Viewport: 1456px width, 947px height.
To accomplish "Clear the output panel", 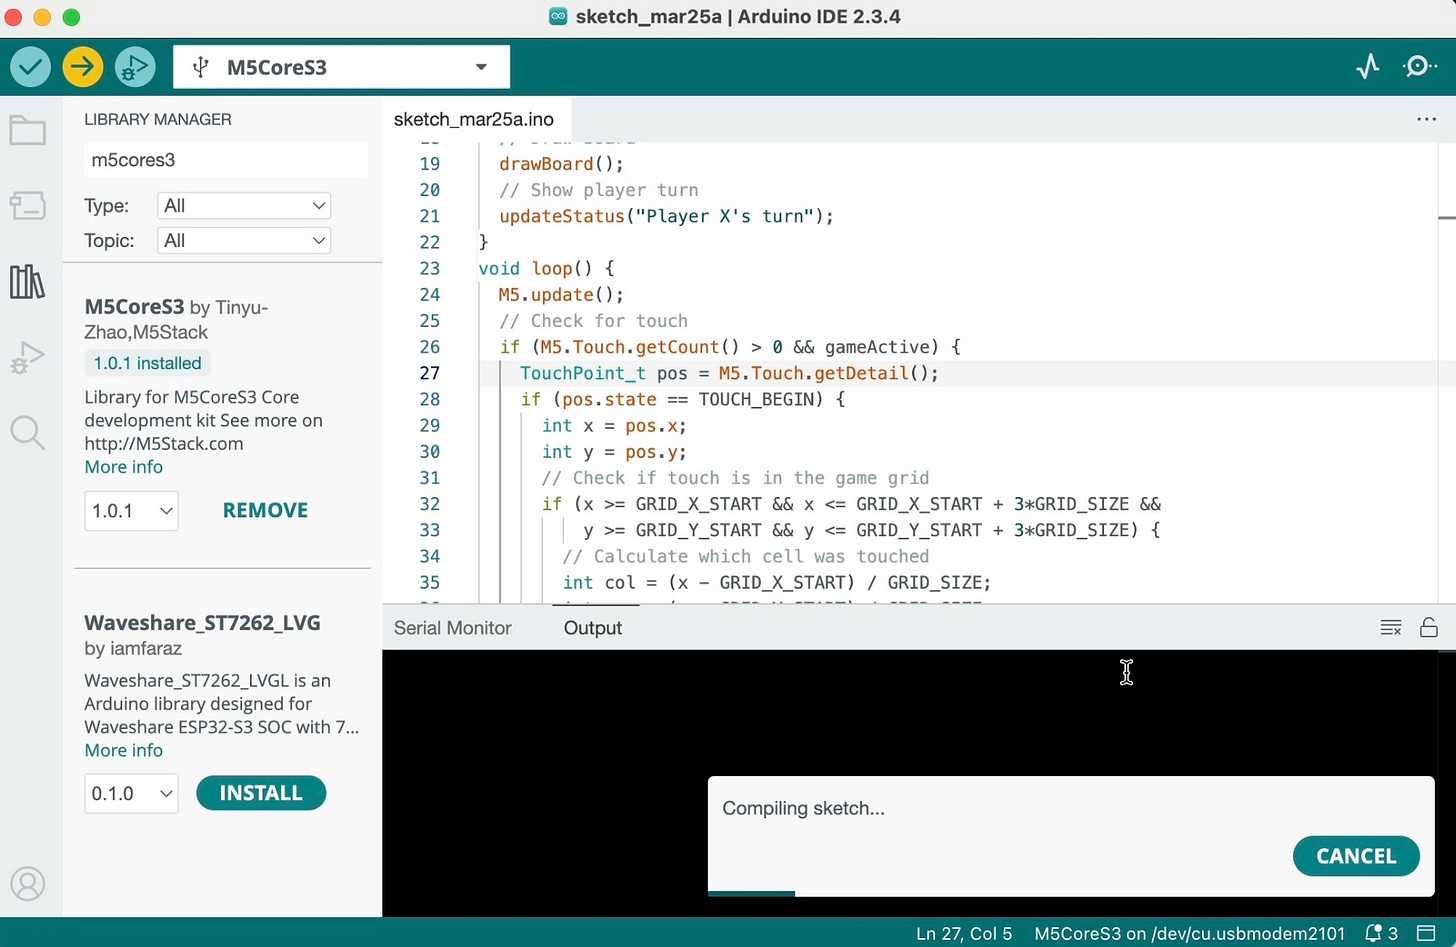I will pos(1390,628).
